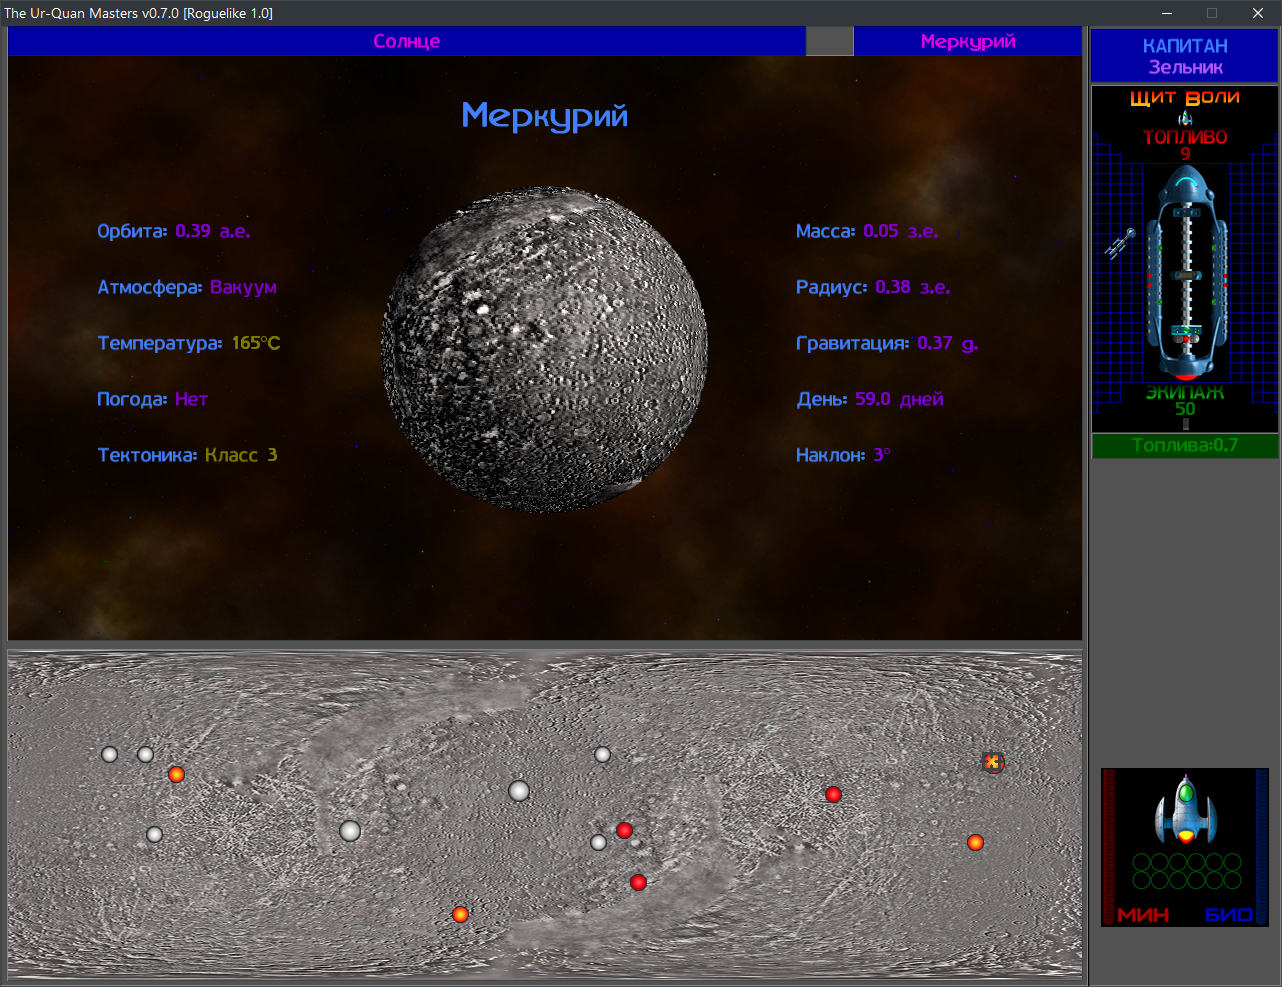Click the gray square between Солнце and Меркурий
Screen dimensions: 1282x987
pos(830,41)
